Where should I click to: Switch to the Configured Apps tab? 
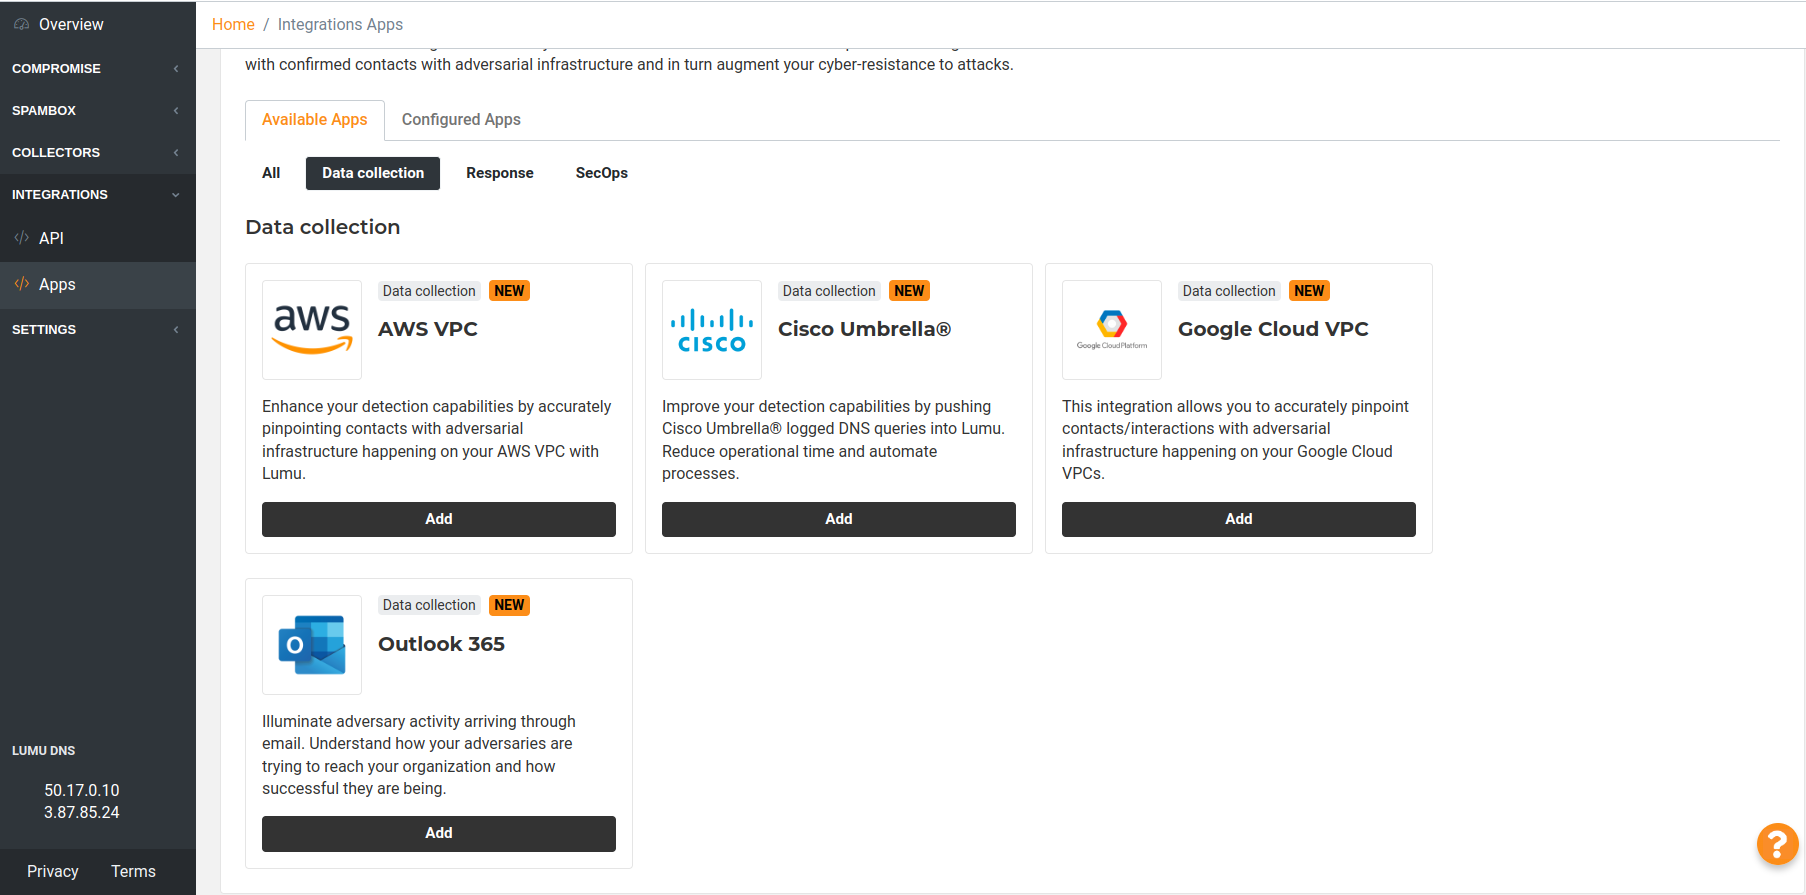click(461, 120)
